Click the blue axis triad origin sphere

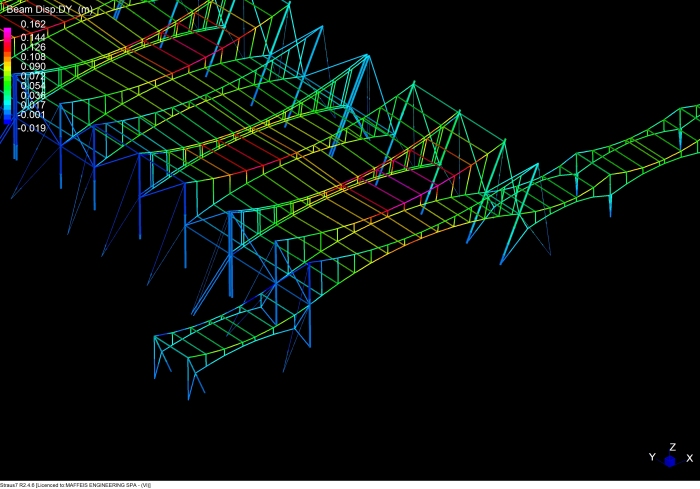(670, 461)
